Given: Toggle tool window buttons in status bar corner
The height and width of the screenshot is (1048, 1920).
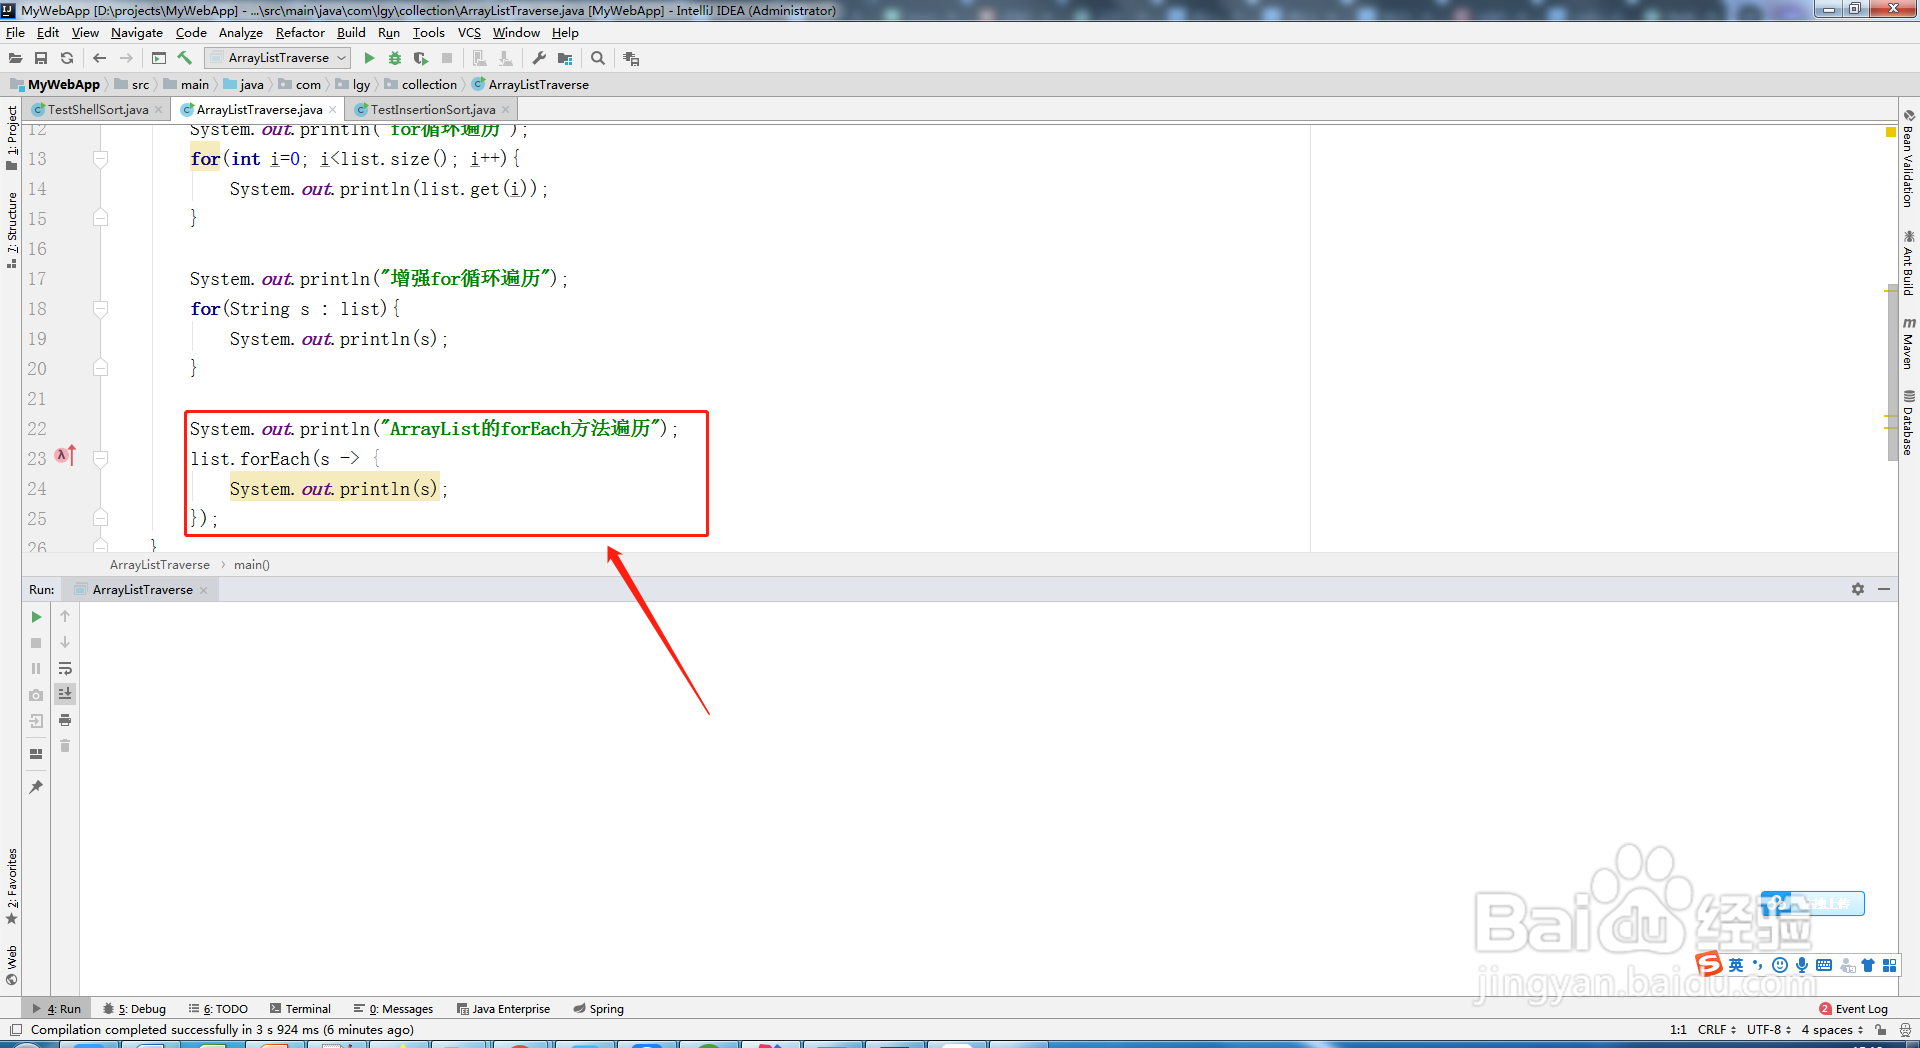Looking at the screenshot, I should click(15, 1029).
